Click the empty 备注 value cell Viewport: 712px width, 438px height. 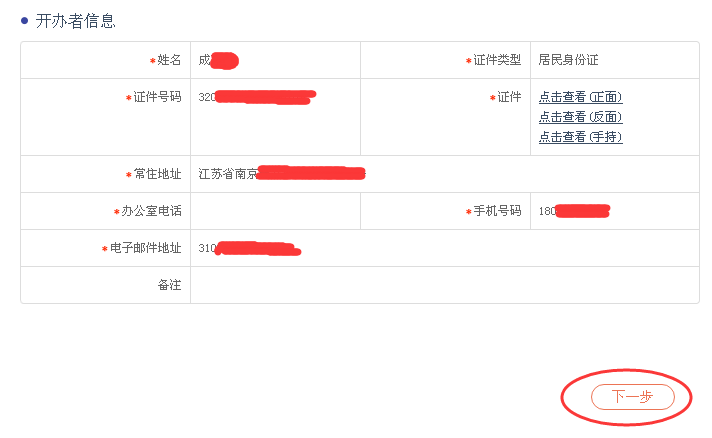click(444, 285)
